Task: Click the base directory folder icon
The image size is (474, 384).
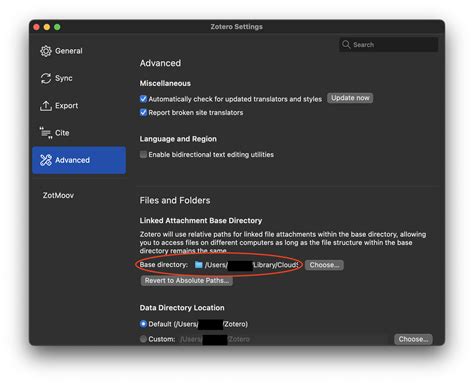Action: (x=199, y=265)
